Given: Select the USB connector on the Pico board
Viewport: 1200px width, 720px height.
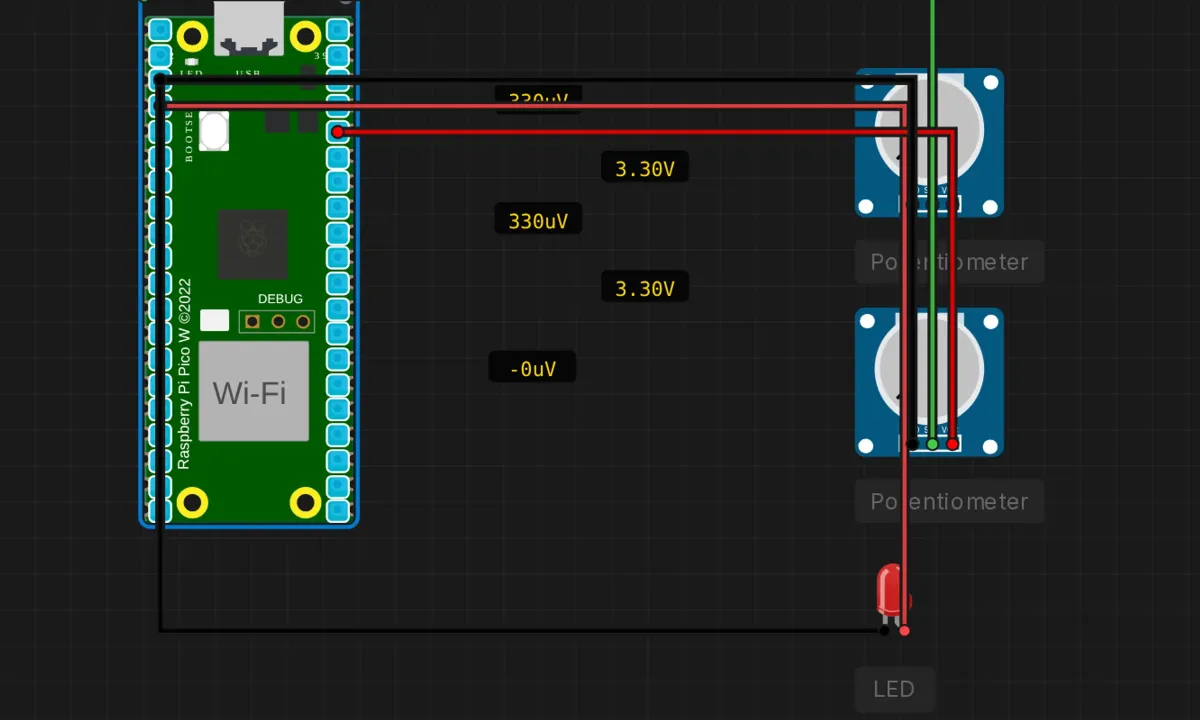Looking at the screenshot, I should [248, 27].
